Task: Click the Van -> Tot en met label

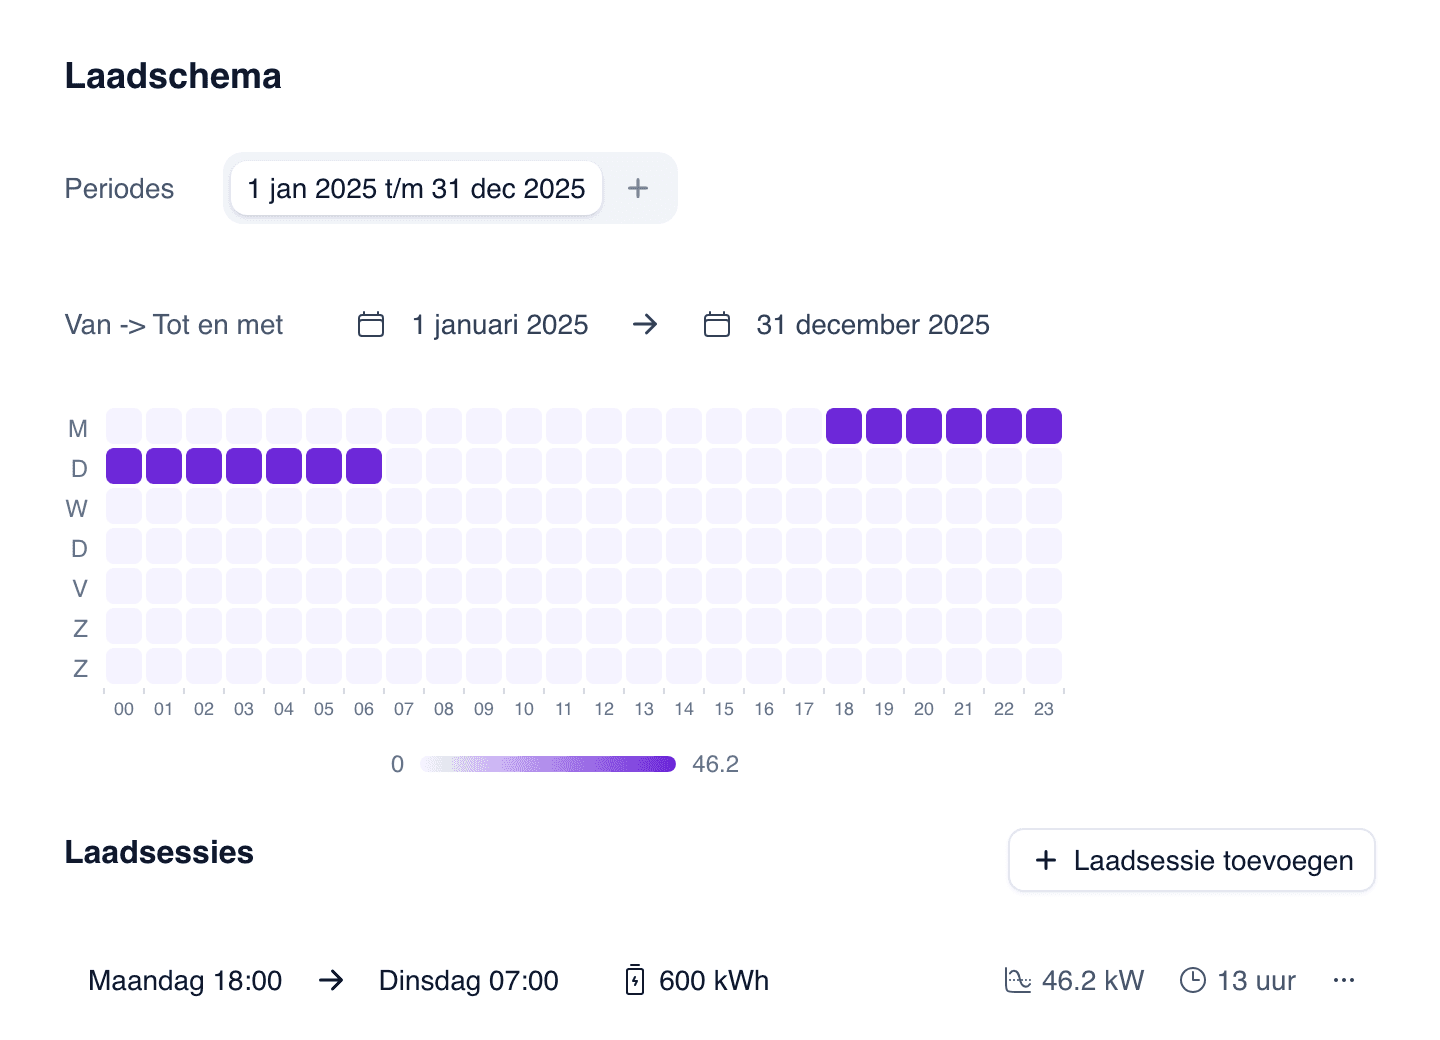Action: click(174, 325)
